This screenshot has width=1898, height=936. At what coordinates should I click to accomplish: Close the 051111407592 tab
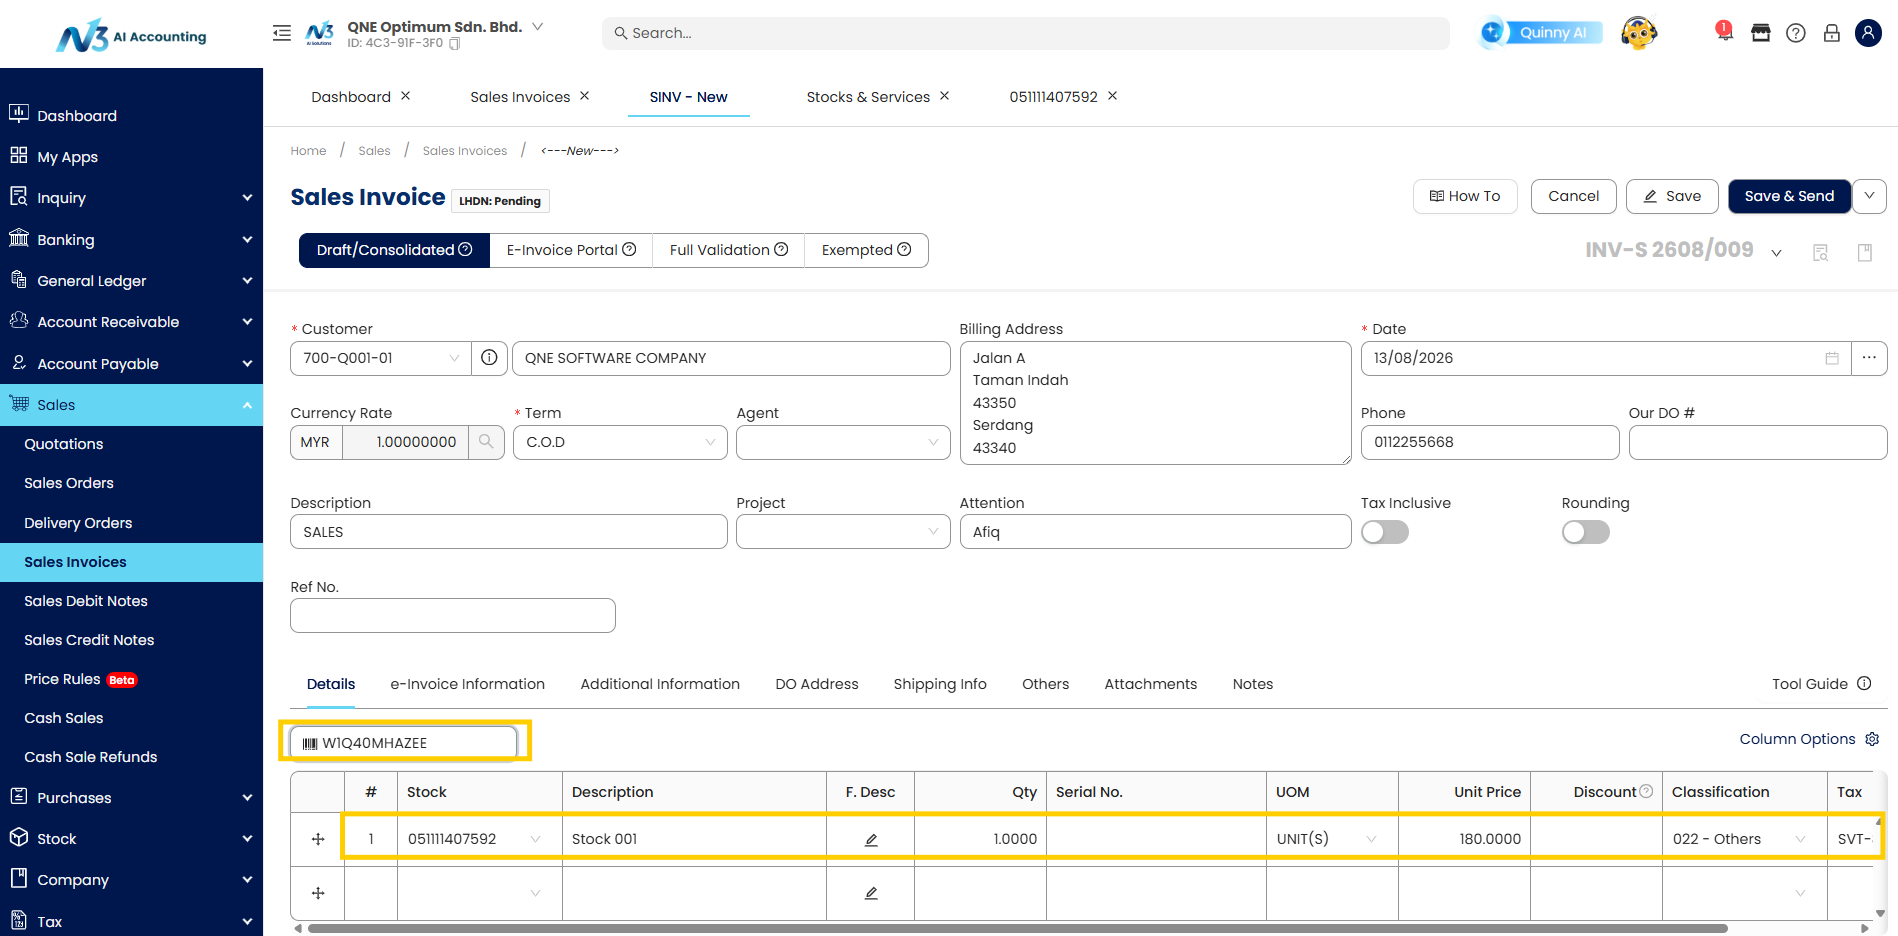[1112, 96]
